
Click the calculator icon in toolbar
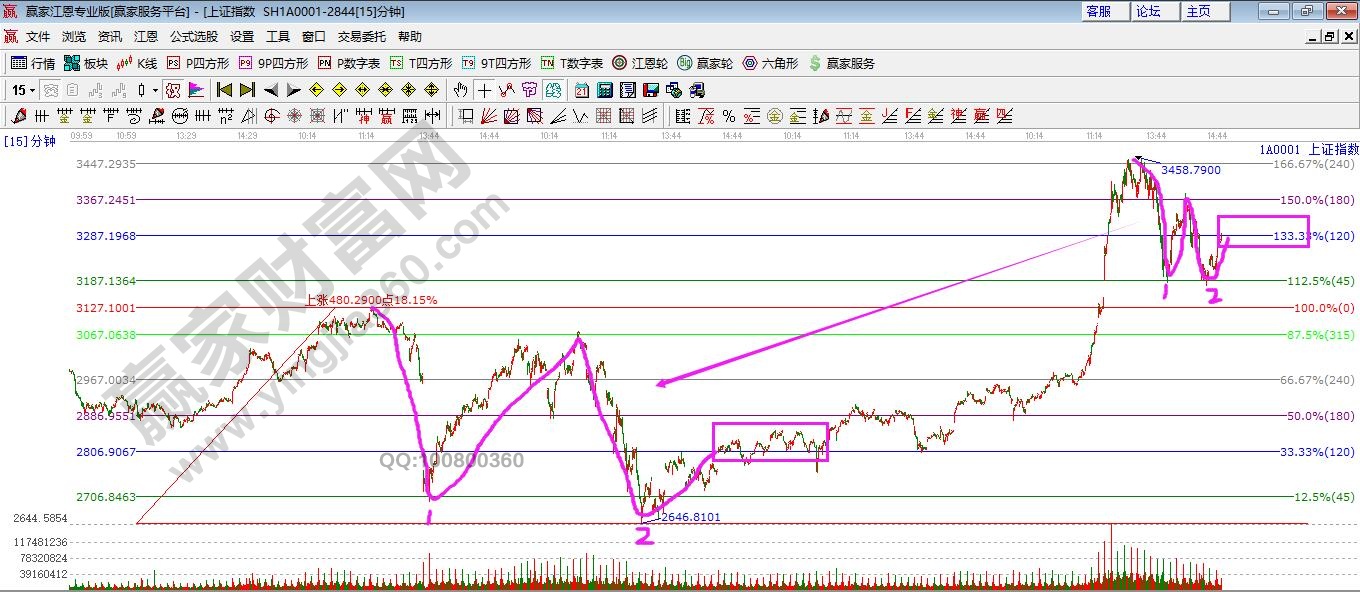click(604, 90)
